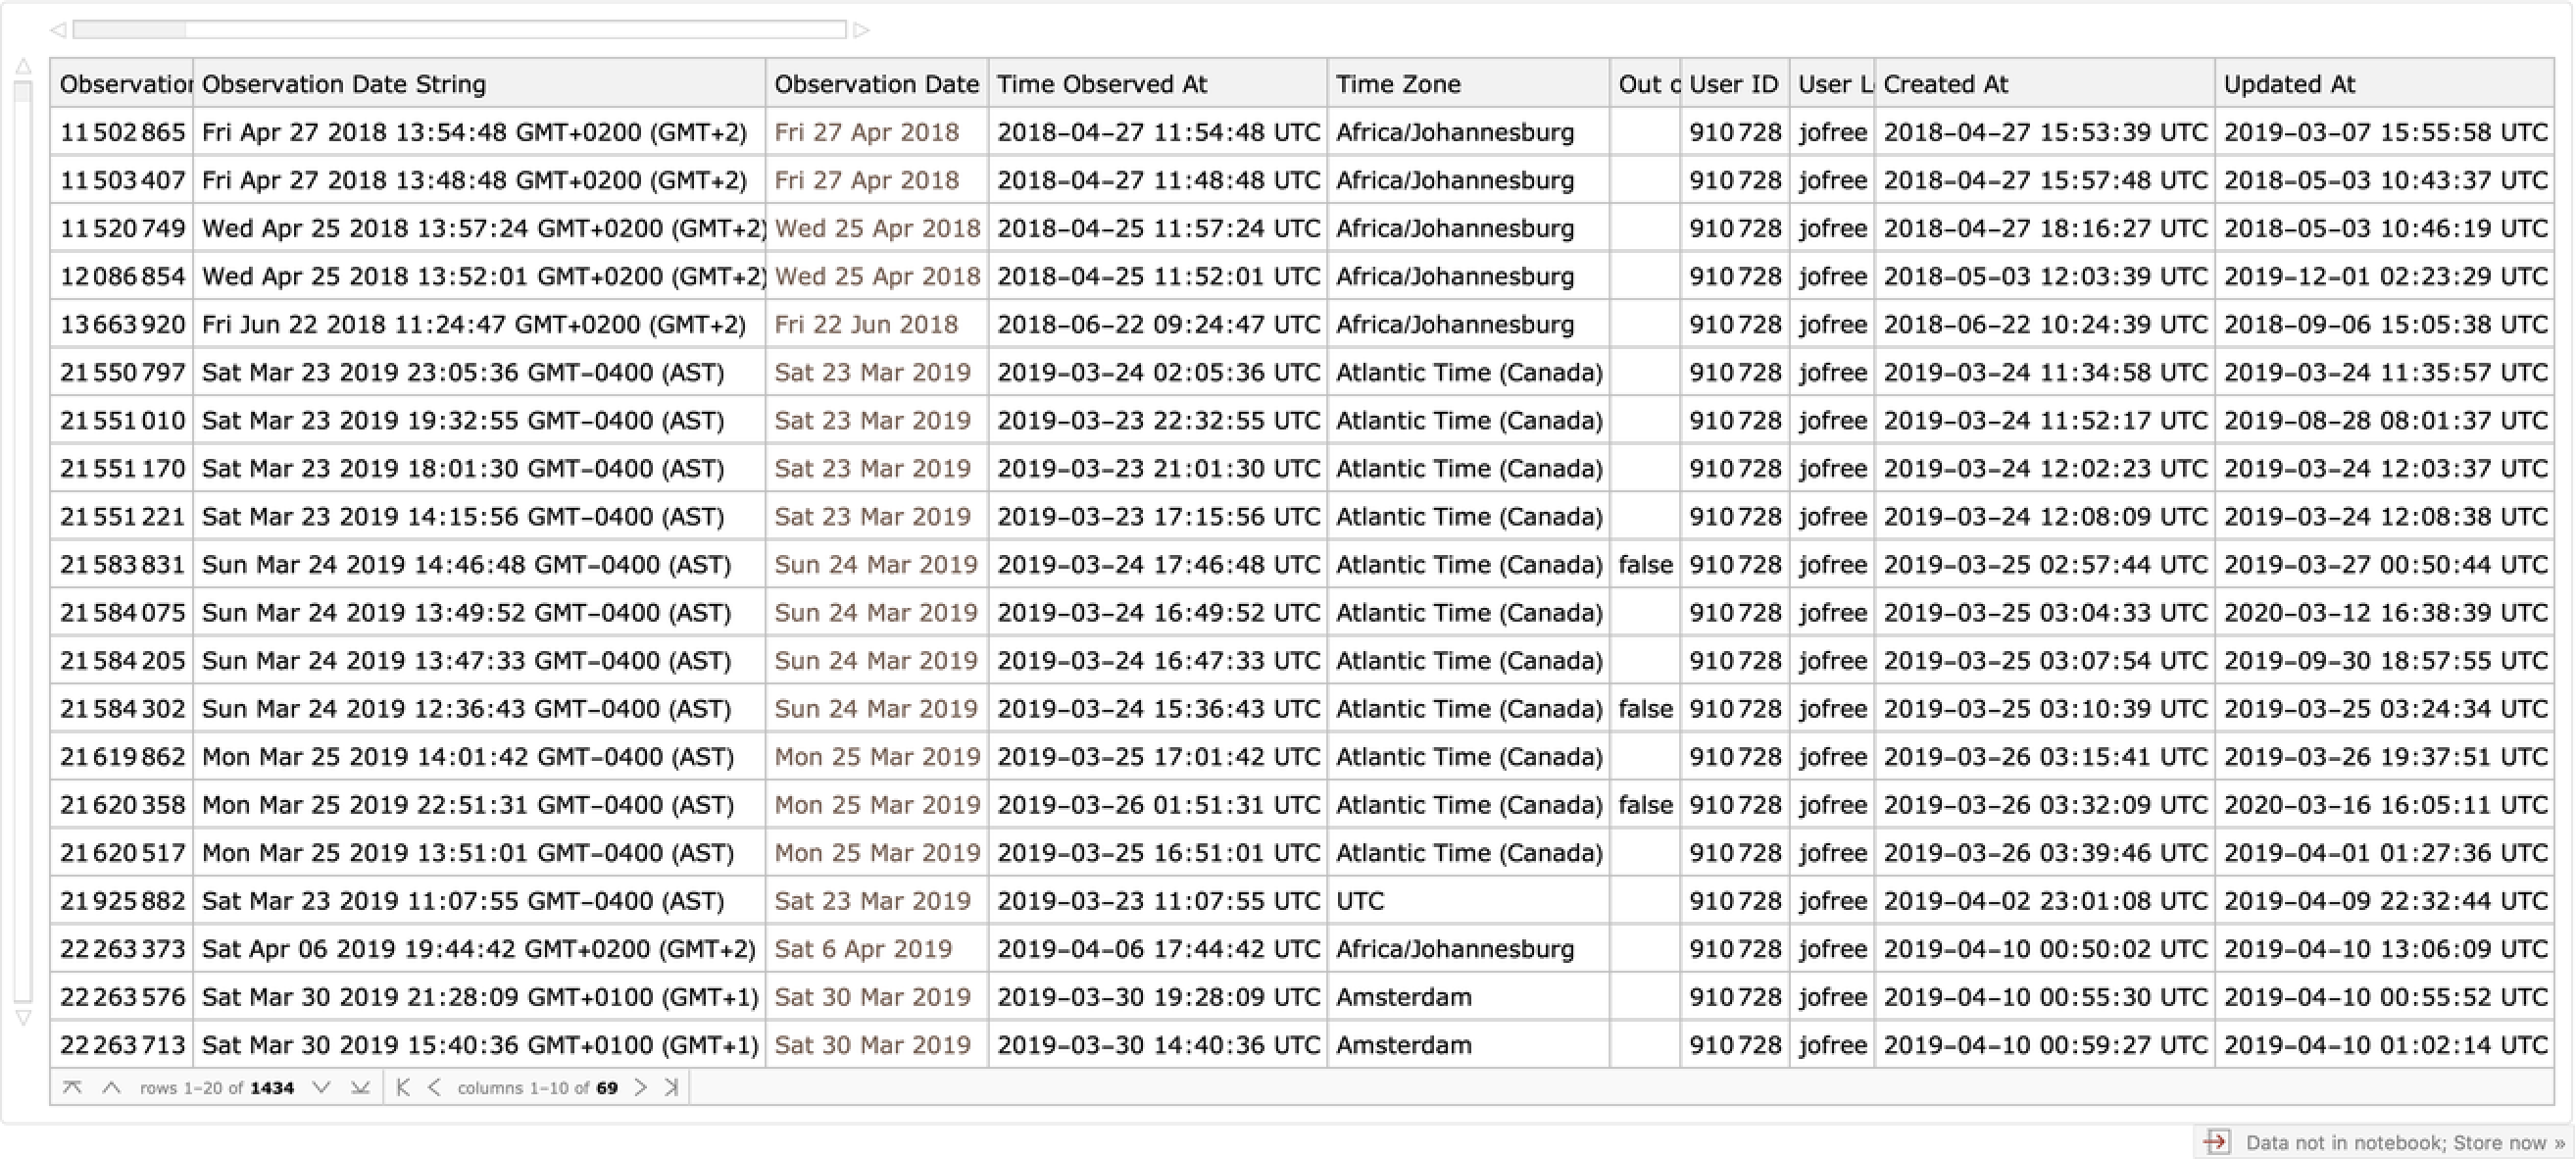Click Amsterdam cell in row 22263576
2576x1159 pixels.
click(x=1468, y=996)
